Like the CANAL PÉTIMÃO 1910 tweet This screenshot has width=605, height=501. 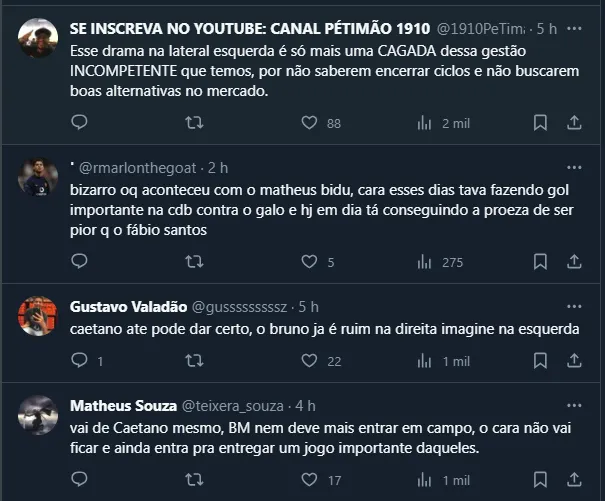coord(309,123)
